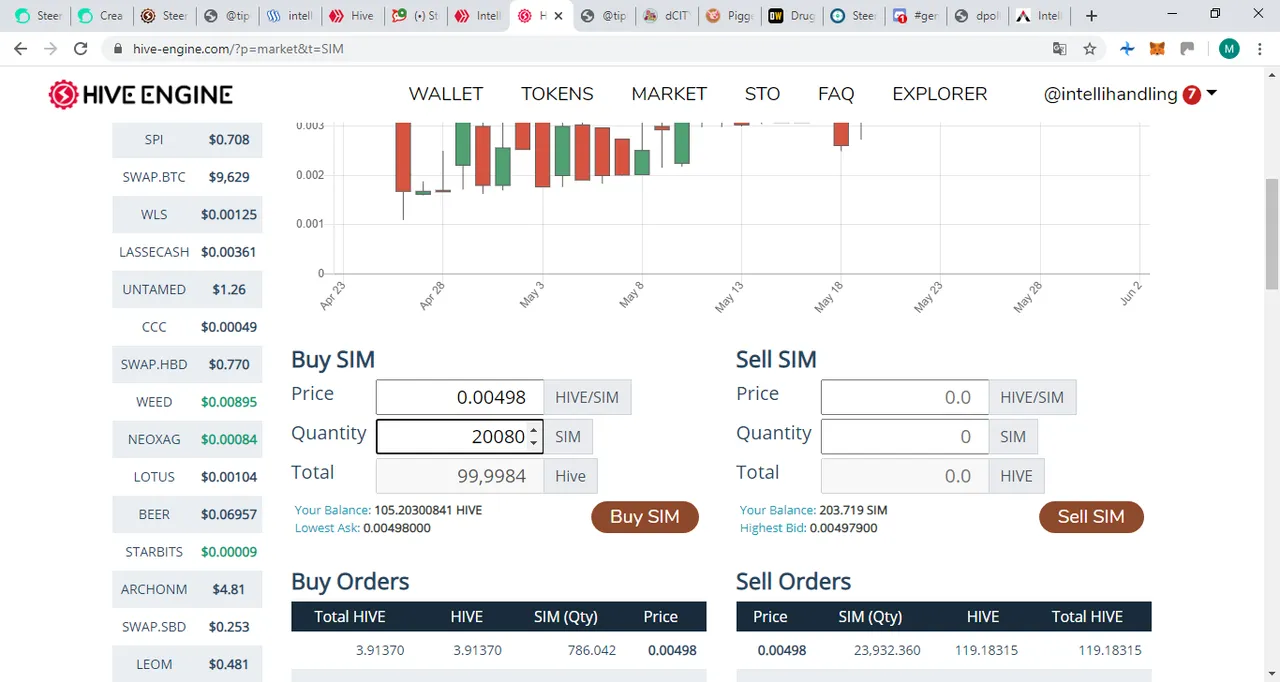Screen dimensions: 1280x682
Task: Open the Chrome three-dot menu
Action: click(1260, 48)
